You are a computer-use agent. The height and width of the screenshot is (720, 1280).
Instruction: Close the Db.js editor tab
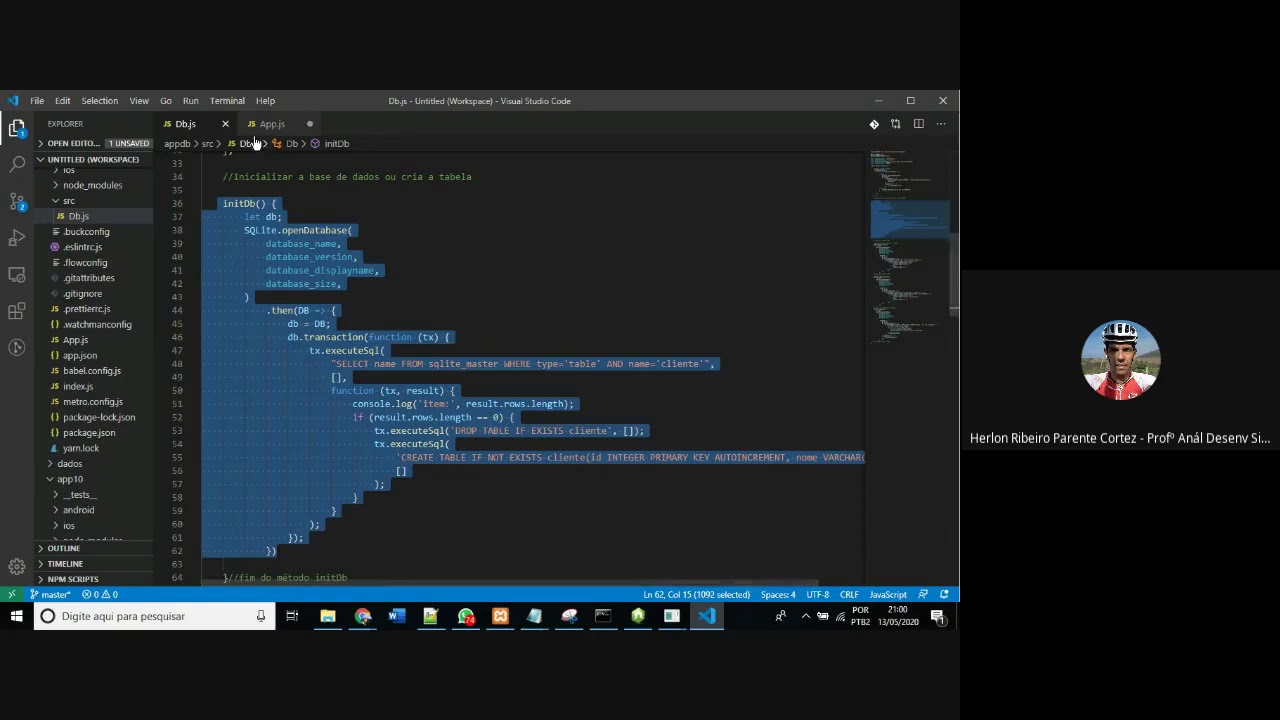(x=225, y=124)
